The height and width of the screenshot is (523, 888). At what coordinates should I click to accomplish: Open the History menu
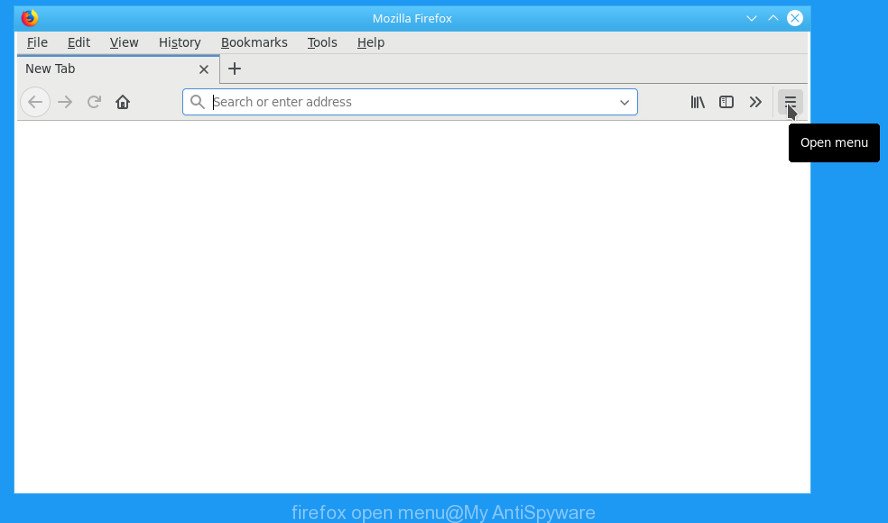point(180,42)
